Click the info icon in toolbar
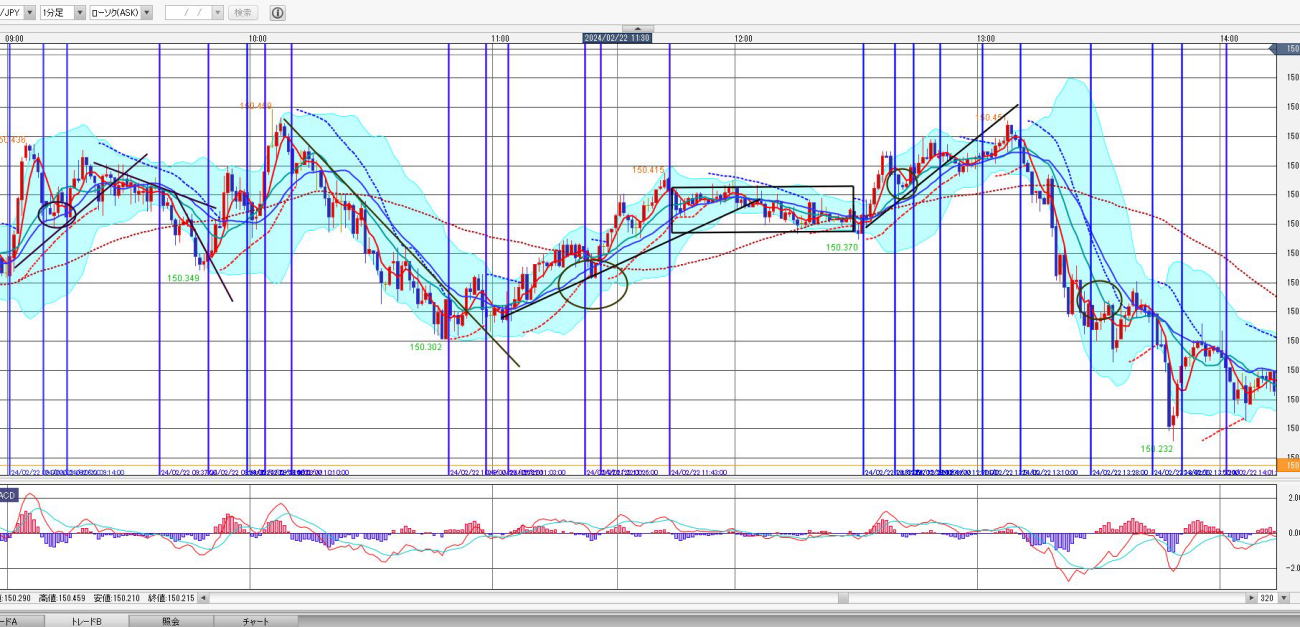This screenshot has width=1300, height=627. tap(277, 13)
